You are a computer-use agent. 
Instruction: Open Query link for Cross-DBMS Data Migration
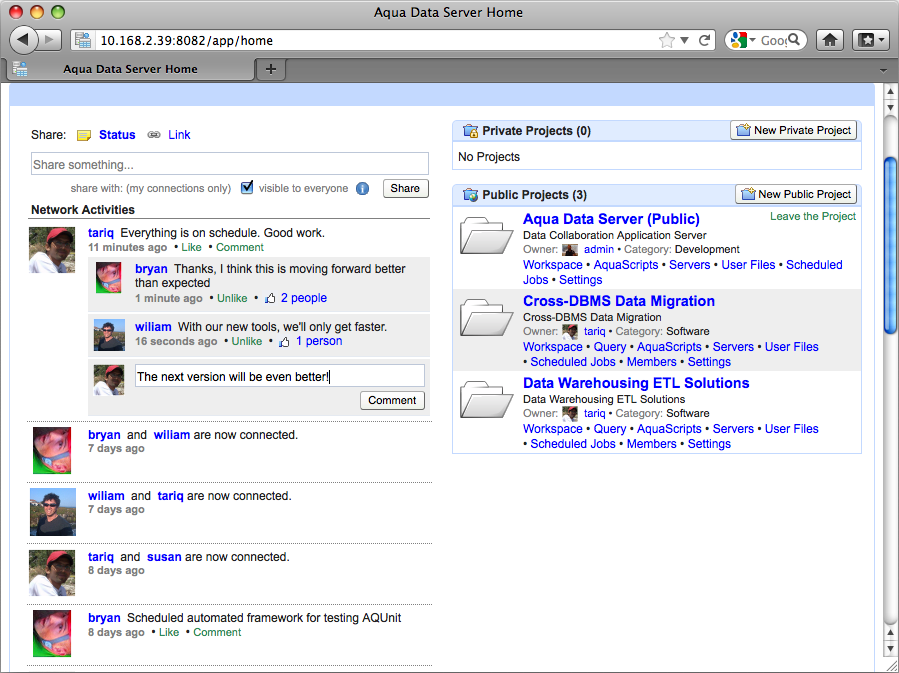pyautogui.click(x=609, y=347)
